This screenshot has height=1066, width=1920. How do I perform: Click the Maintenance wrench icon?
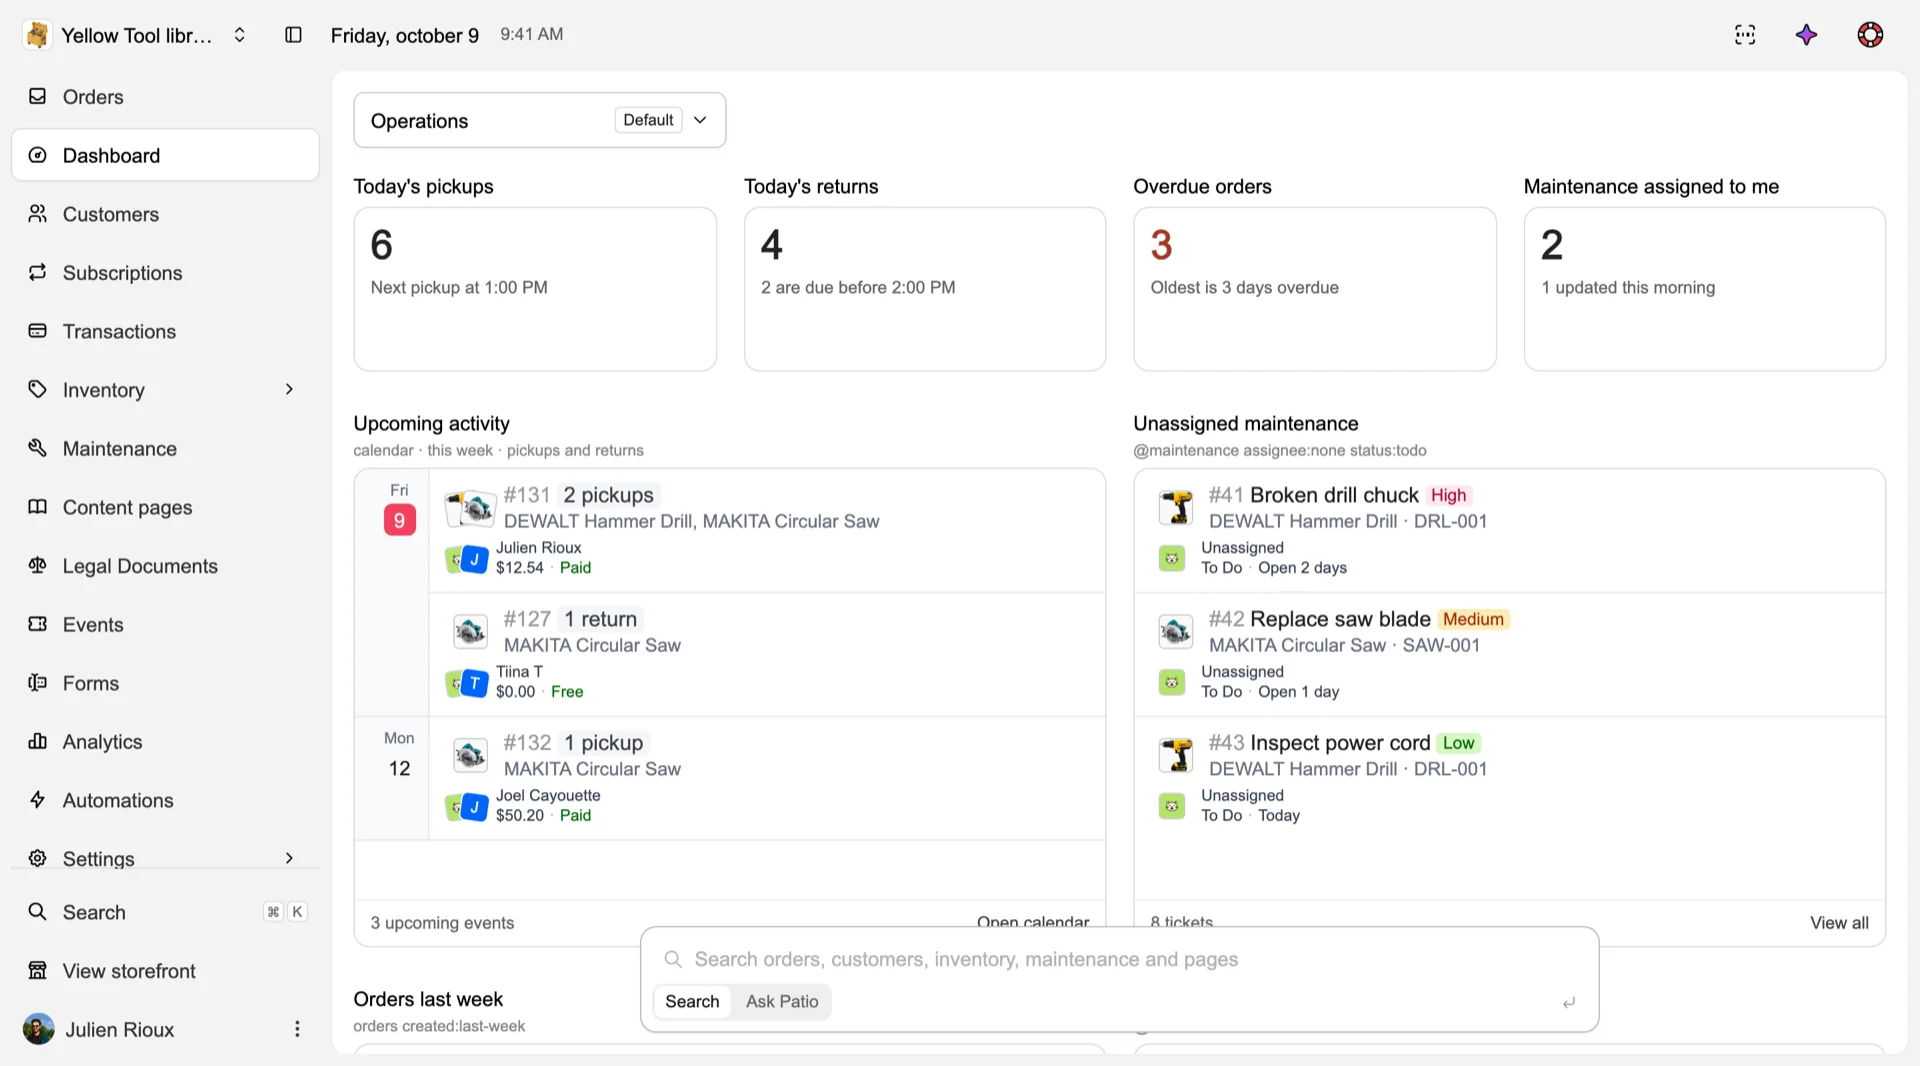pos(38,447)
